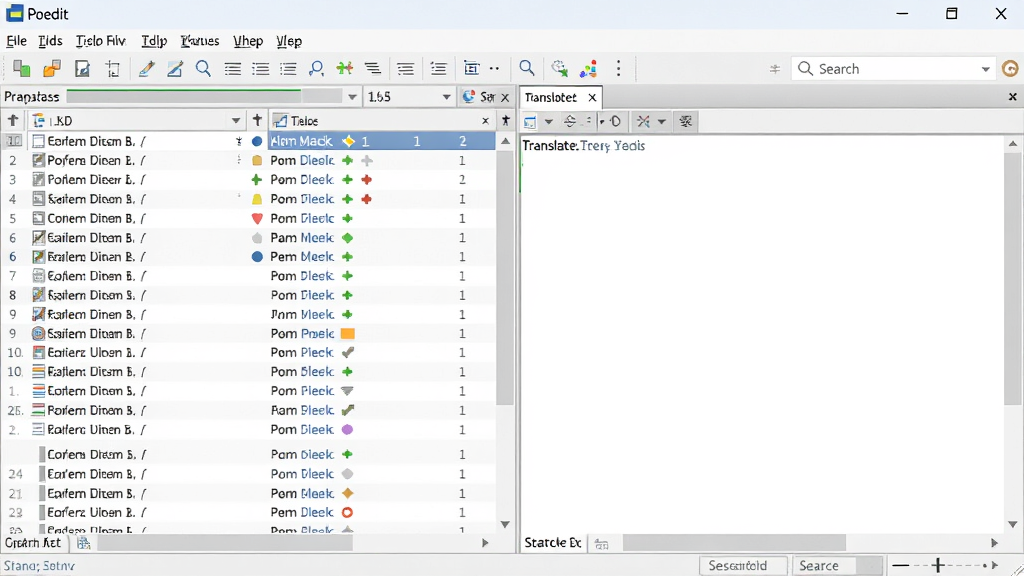Viewport: 1024px width, 576px height.
Task: Click the crossed-arrows icon in the translation toolbar
Action: [x=643, y=121]
